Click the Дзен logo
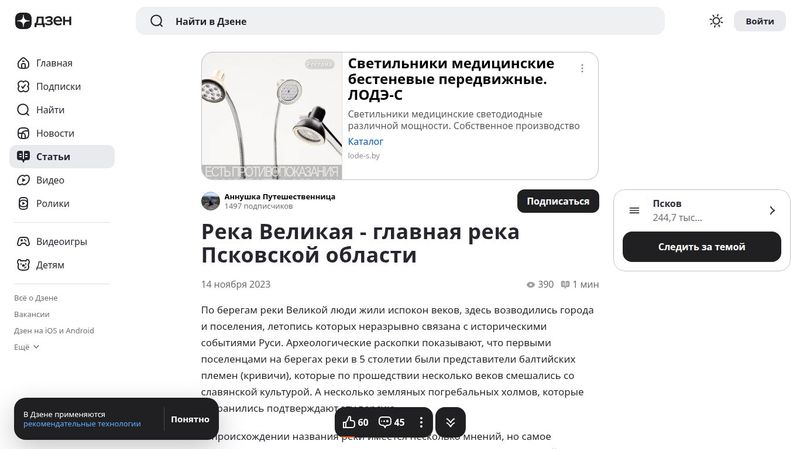Screen dimensions: 800x449 click(43, 21)
